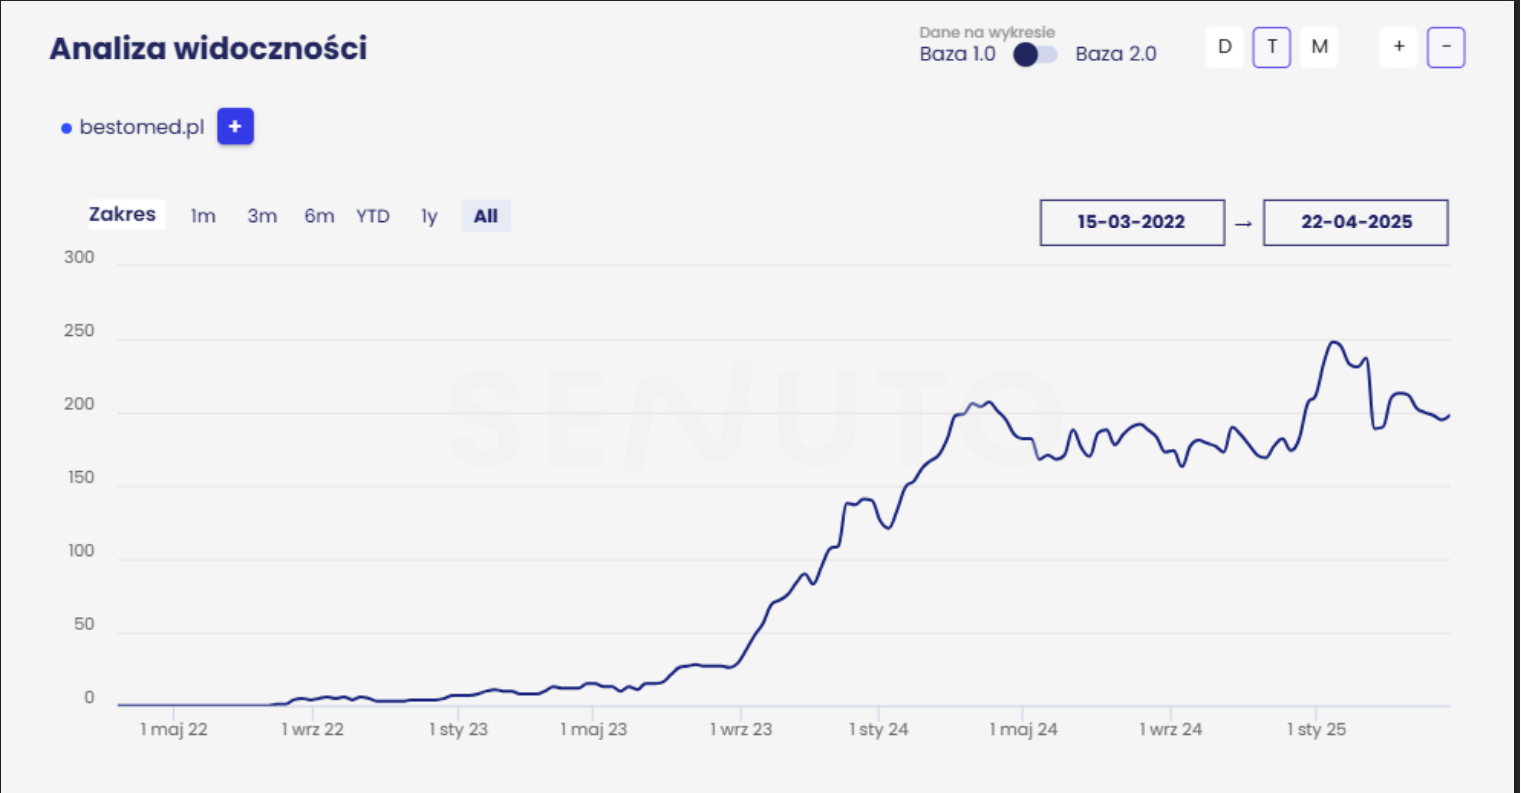Viewport: 1521px width, 793px height.
Task: Click x-axis label 1 wrz 24
Action: pyautogui.click(x=1170, y=730)
